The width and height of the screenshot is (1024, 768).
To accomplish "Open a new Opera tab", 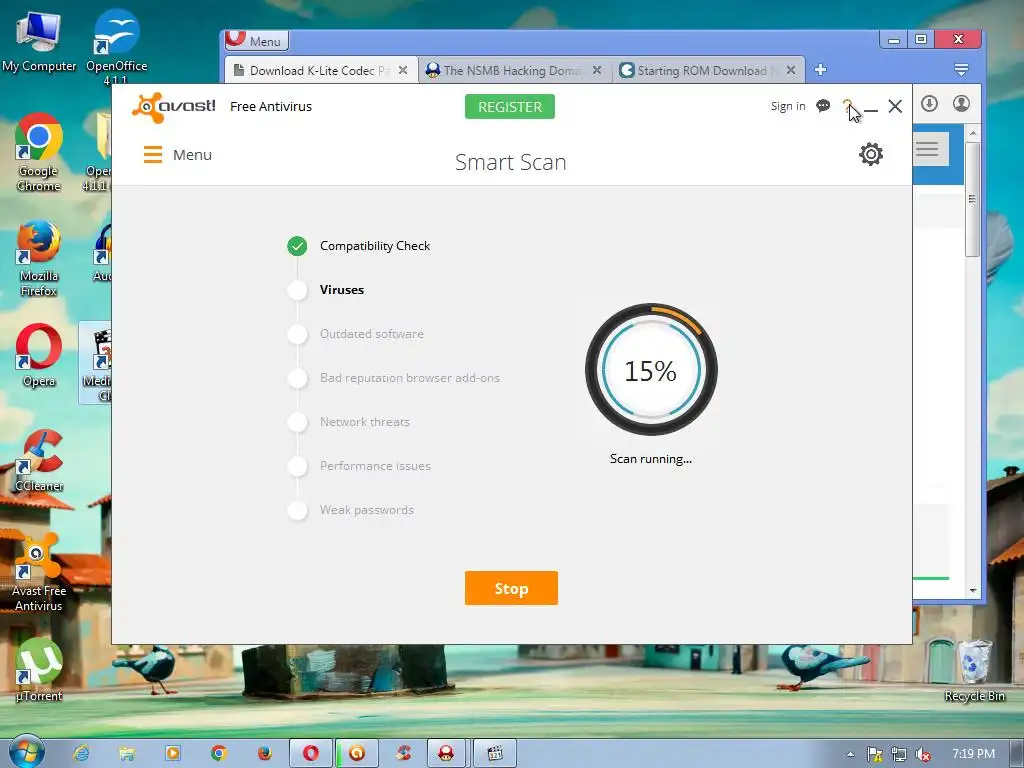I will [821, 70].
